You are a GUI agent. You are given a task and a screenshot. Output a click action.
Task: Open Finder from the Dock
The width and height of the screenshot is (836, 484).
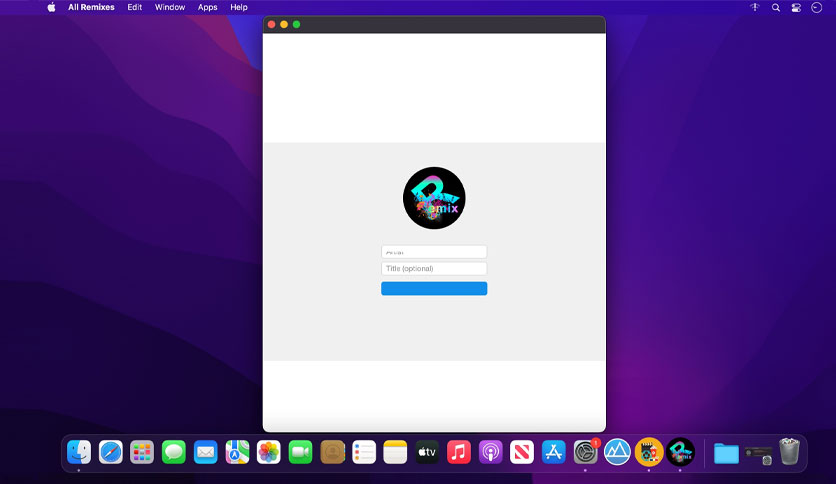(79, 453)
